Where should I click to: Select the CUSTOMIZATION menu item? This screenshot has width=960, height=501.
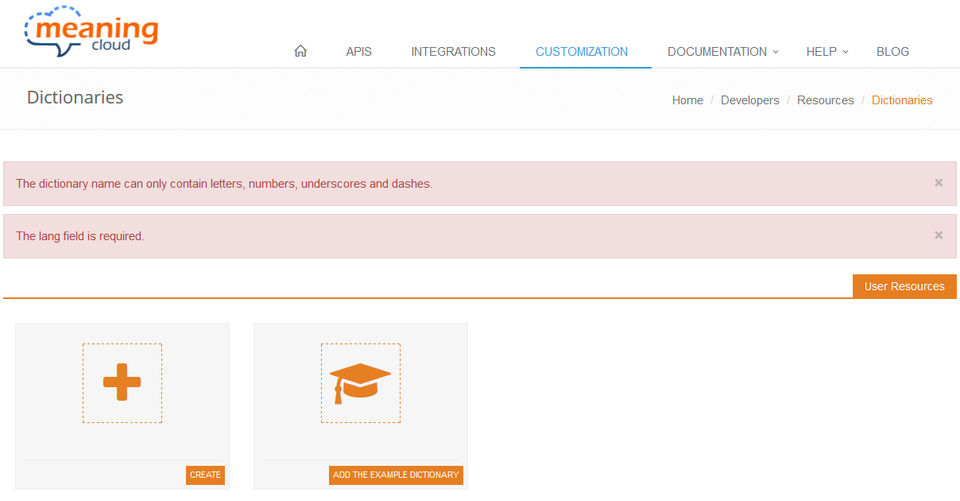tap(582, 51)
